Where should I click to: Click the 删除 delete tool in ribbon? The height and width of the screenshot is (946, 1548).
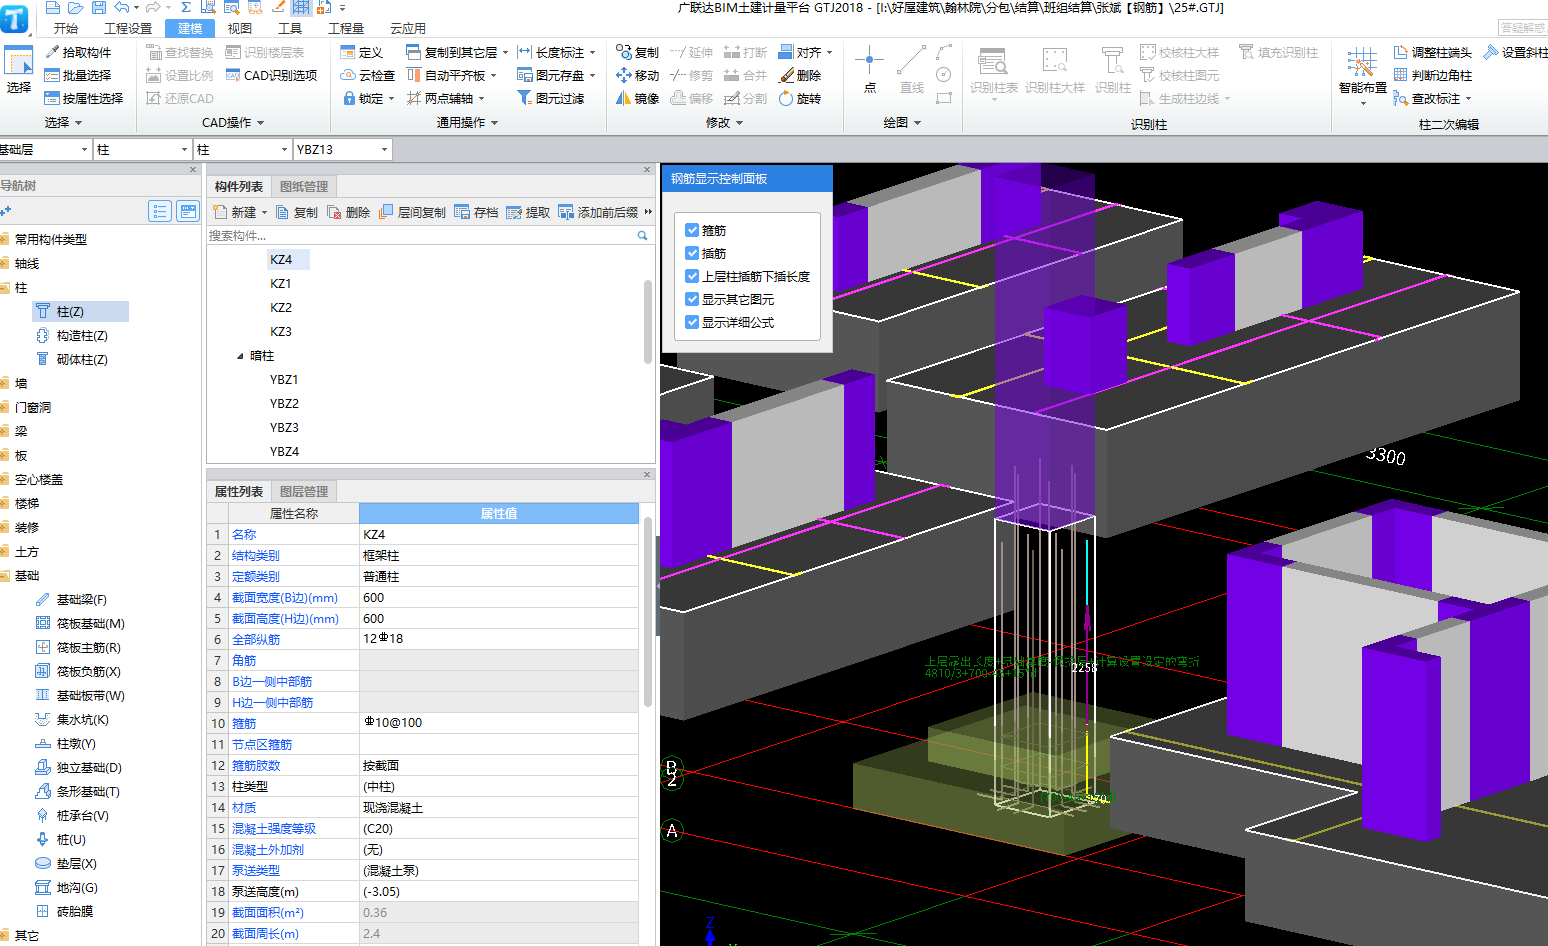coord(800,75)
